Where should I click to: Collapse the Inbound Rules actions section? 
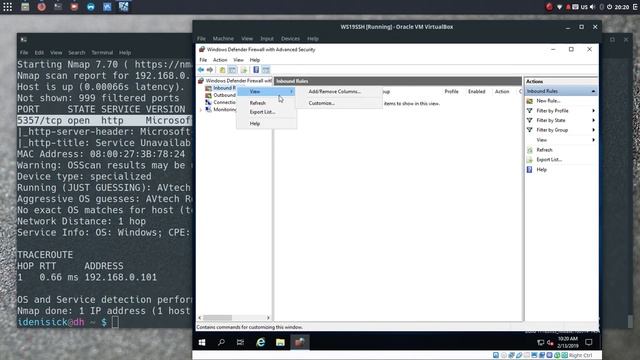[x=593, y=91]
